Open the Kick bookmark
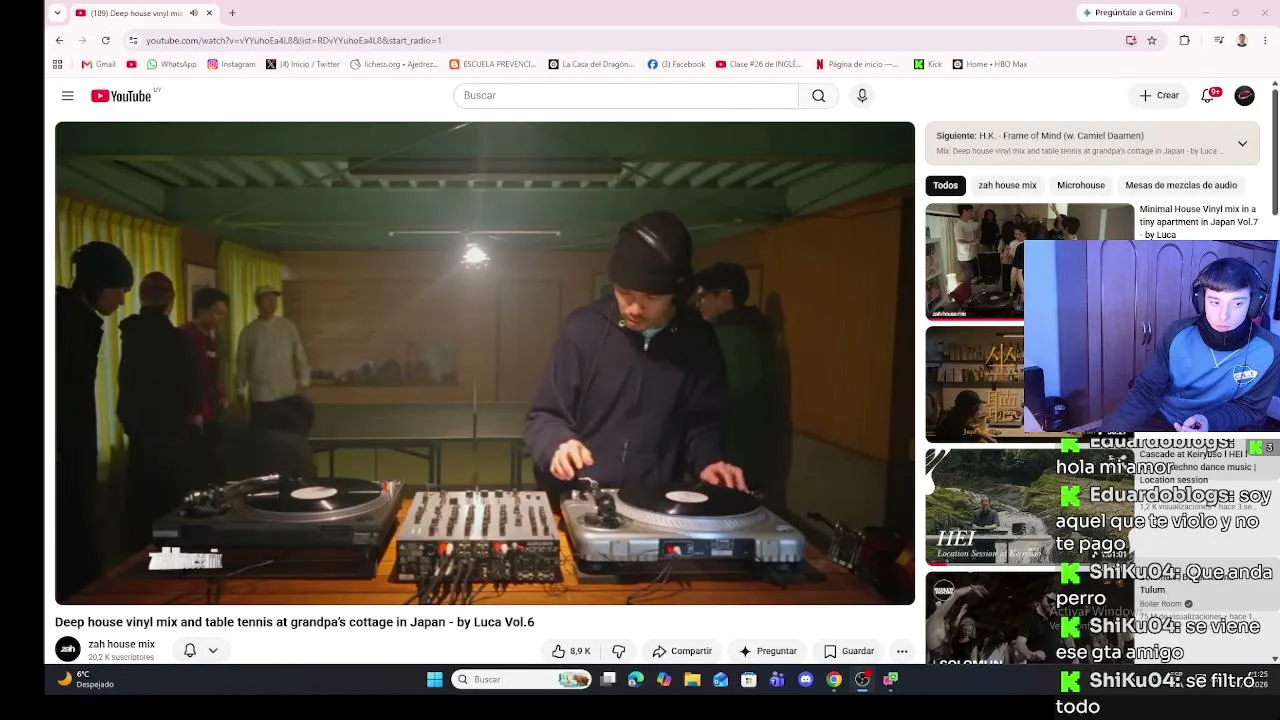1280x720 pixels. pyautogui.click(x=928, y=64)
